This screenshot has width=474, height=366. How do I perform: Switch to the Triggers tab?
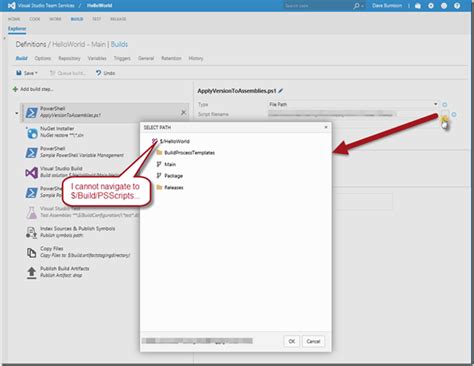(x=122, y=58)
